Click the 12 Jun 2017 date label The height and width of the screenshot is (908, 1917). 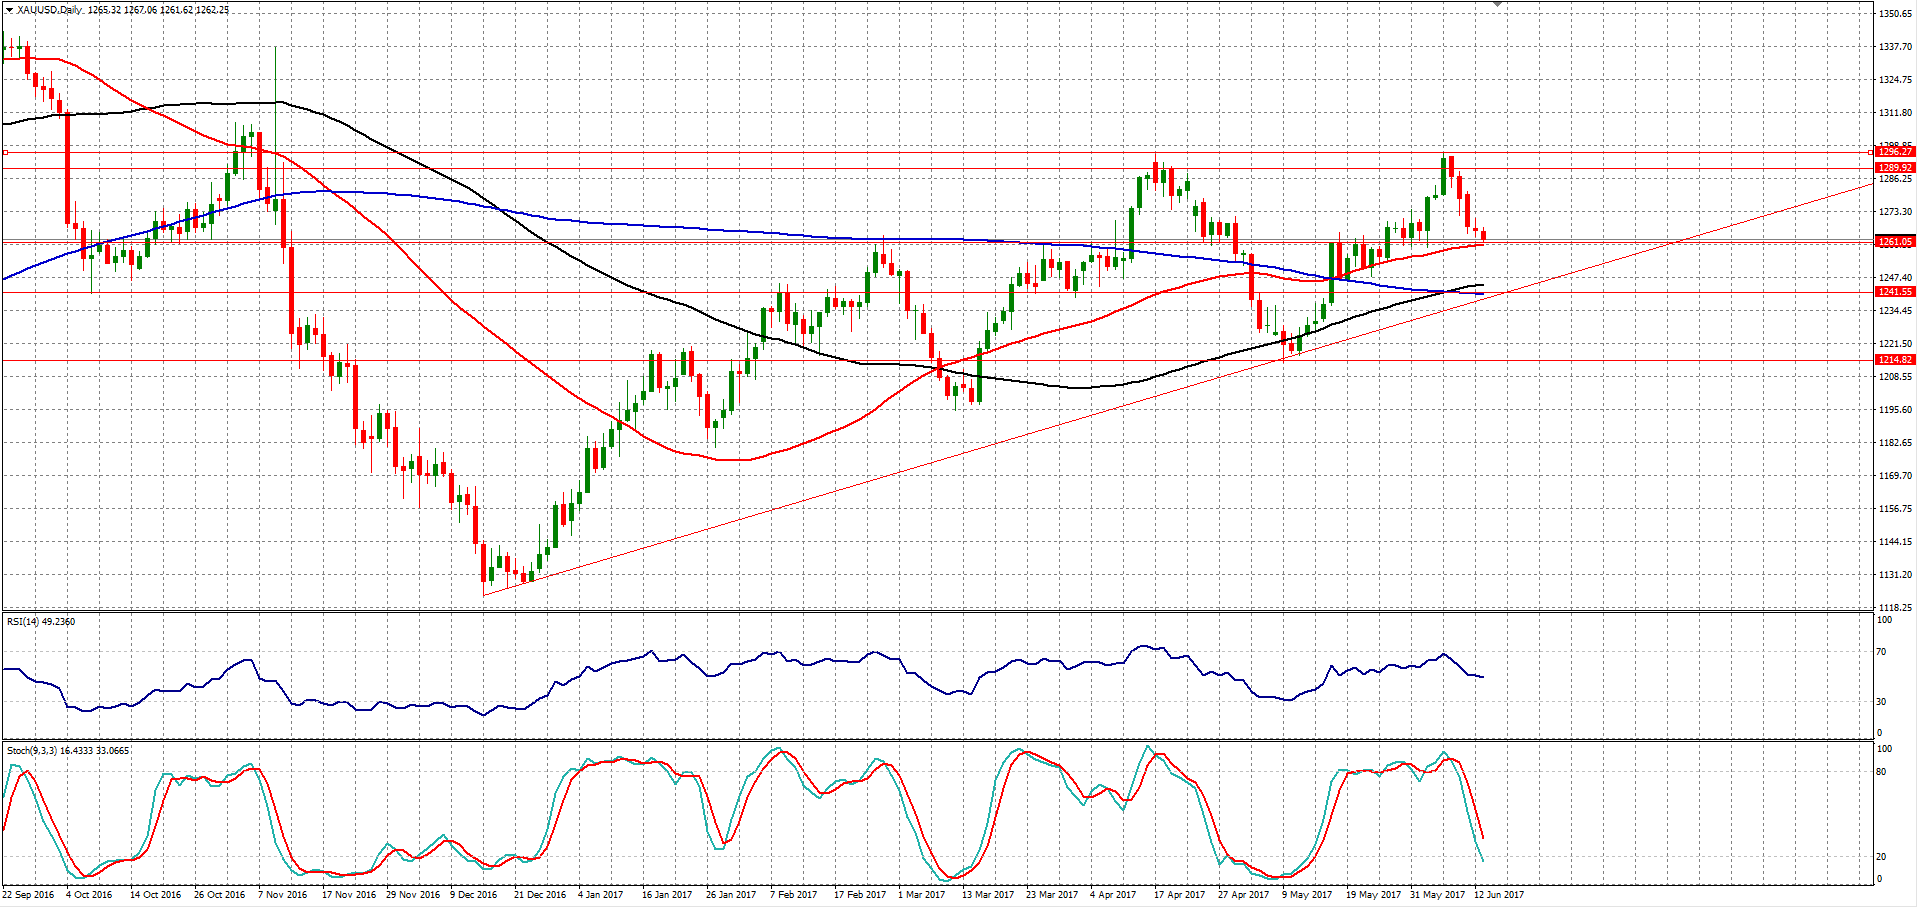(x=1499, y=895)
